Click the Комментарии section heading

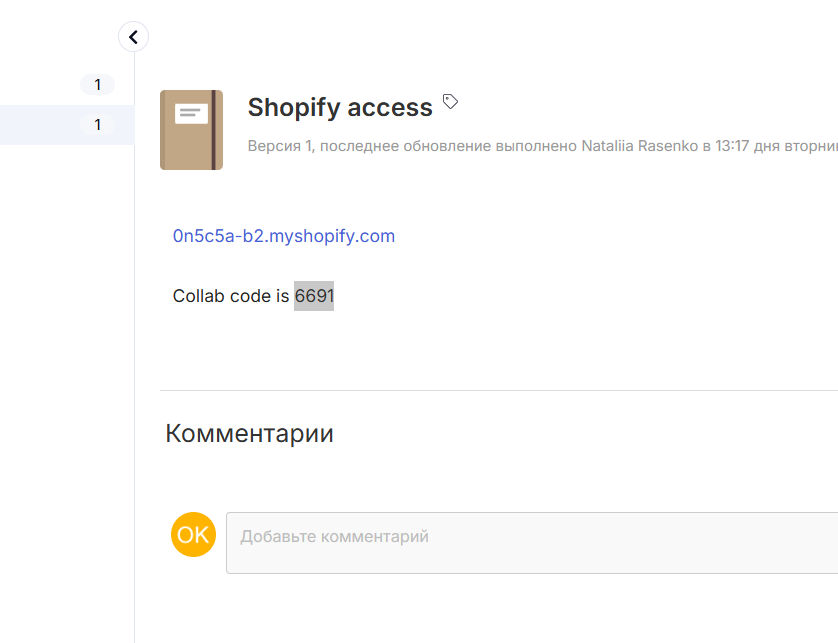[x=249, y=433]
